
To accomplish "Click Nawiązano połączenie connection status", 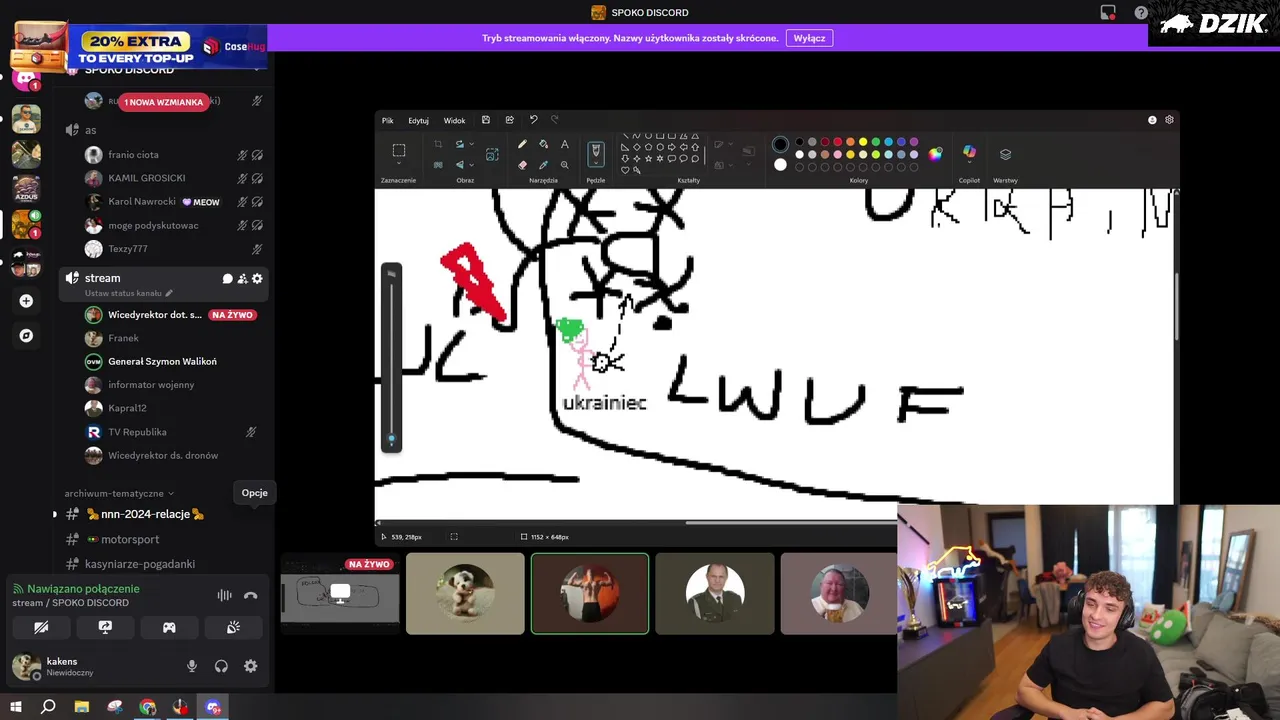I will click(x=83, y=589).
